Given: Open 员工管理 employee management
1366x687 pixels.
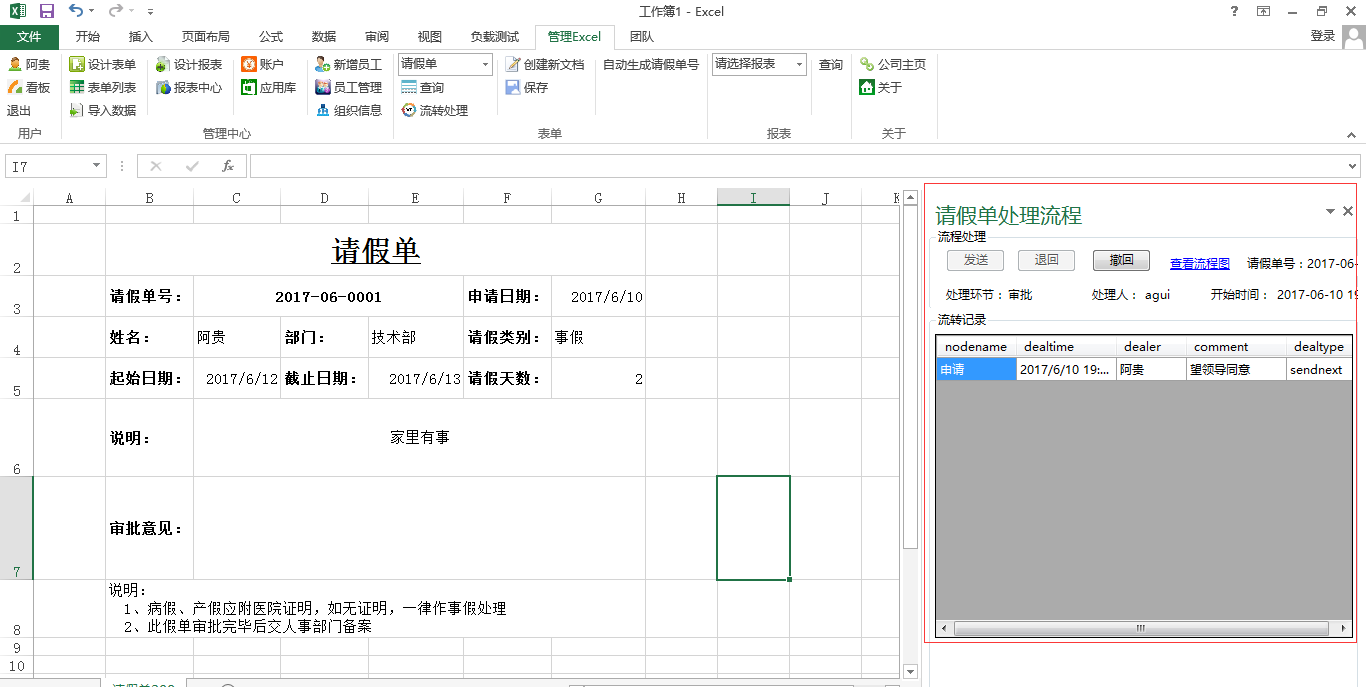Looking at the screenshot, I should [349, 87].
